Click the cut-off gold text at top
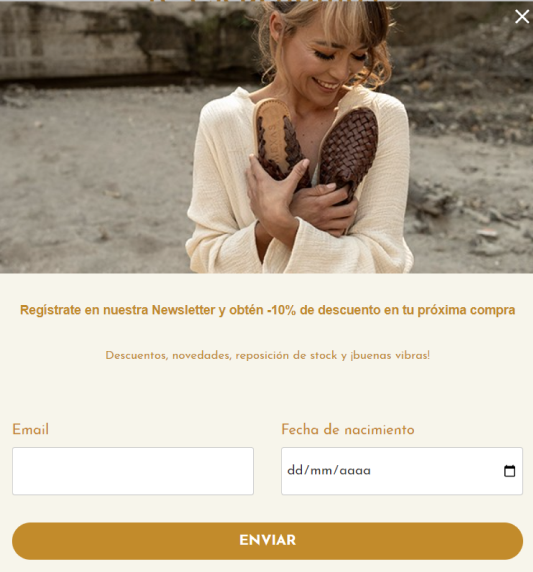This screenshot has height=572, width=533. [x=264, y=1]
